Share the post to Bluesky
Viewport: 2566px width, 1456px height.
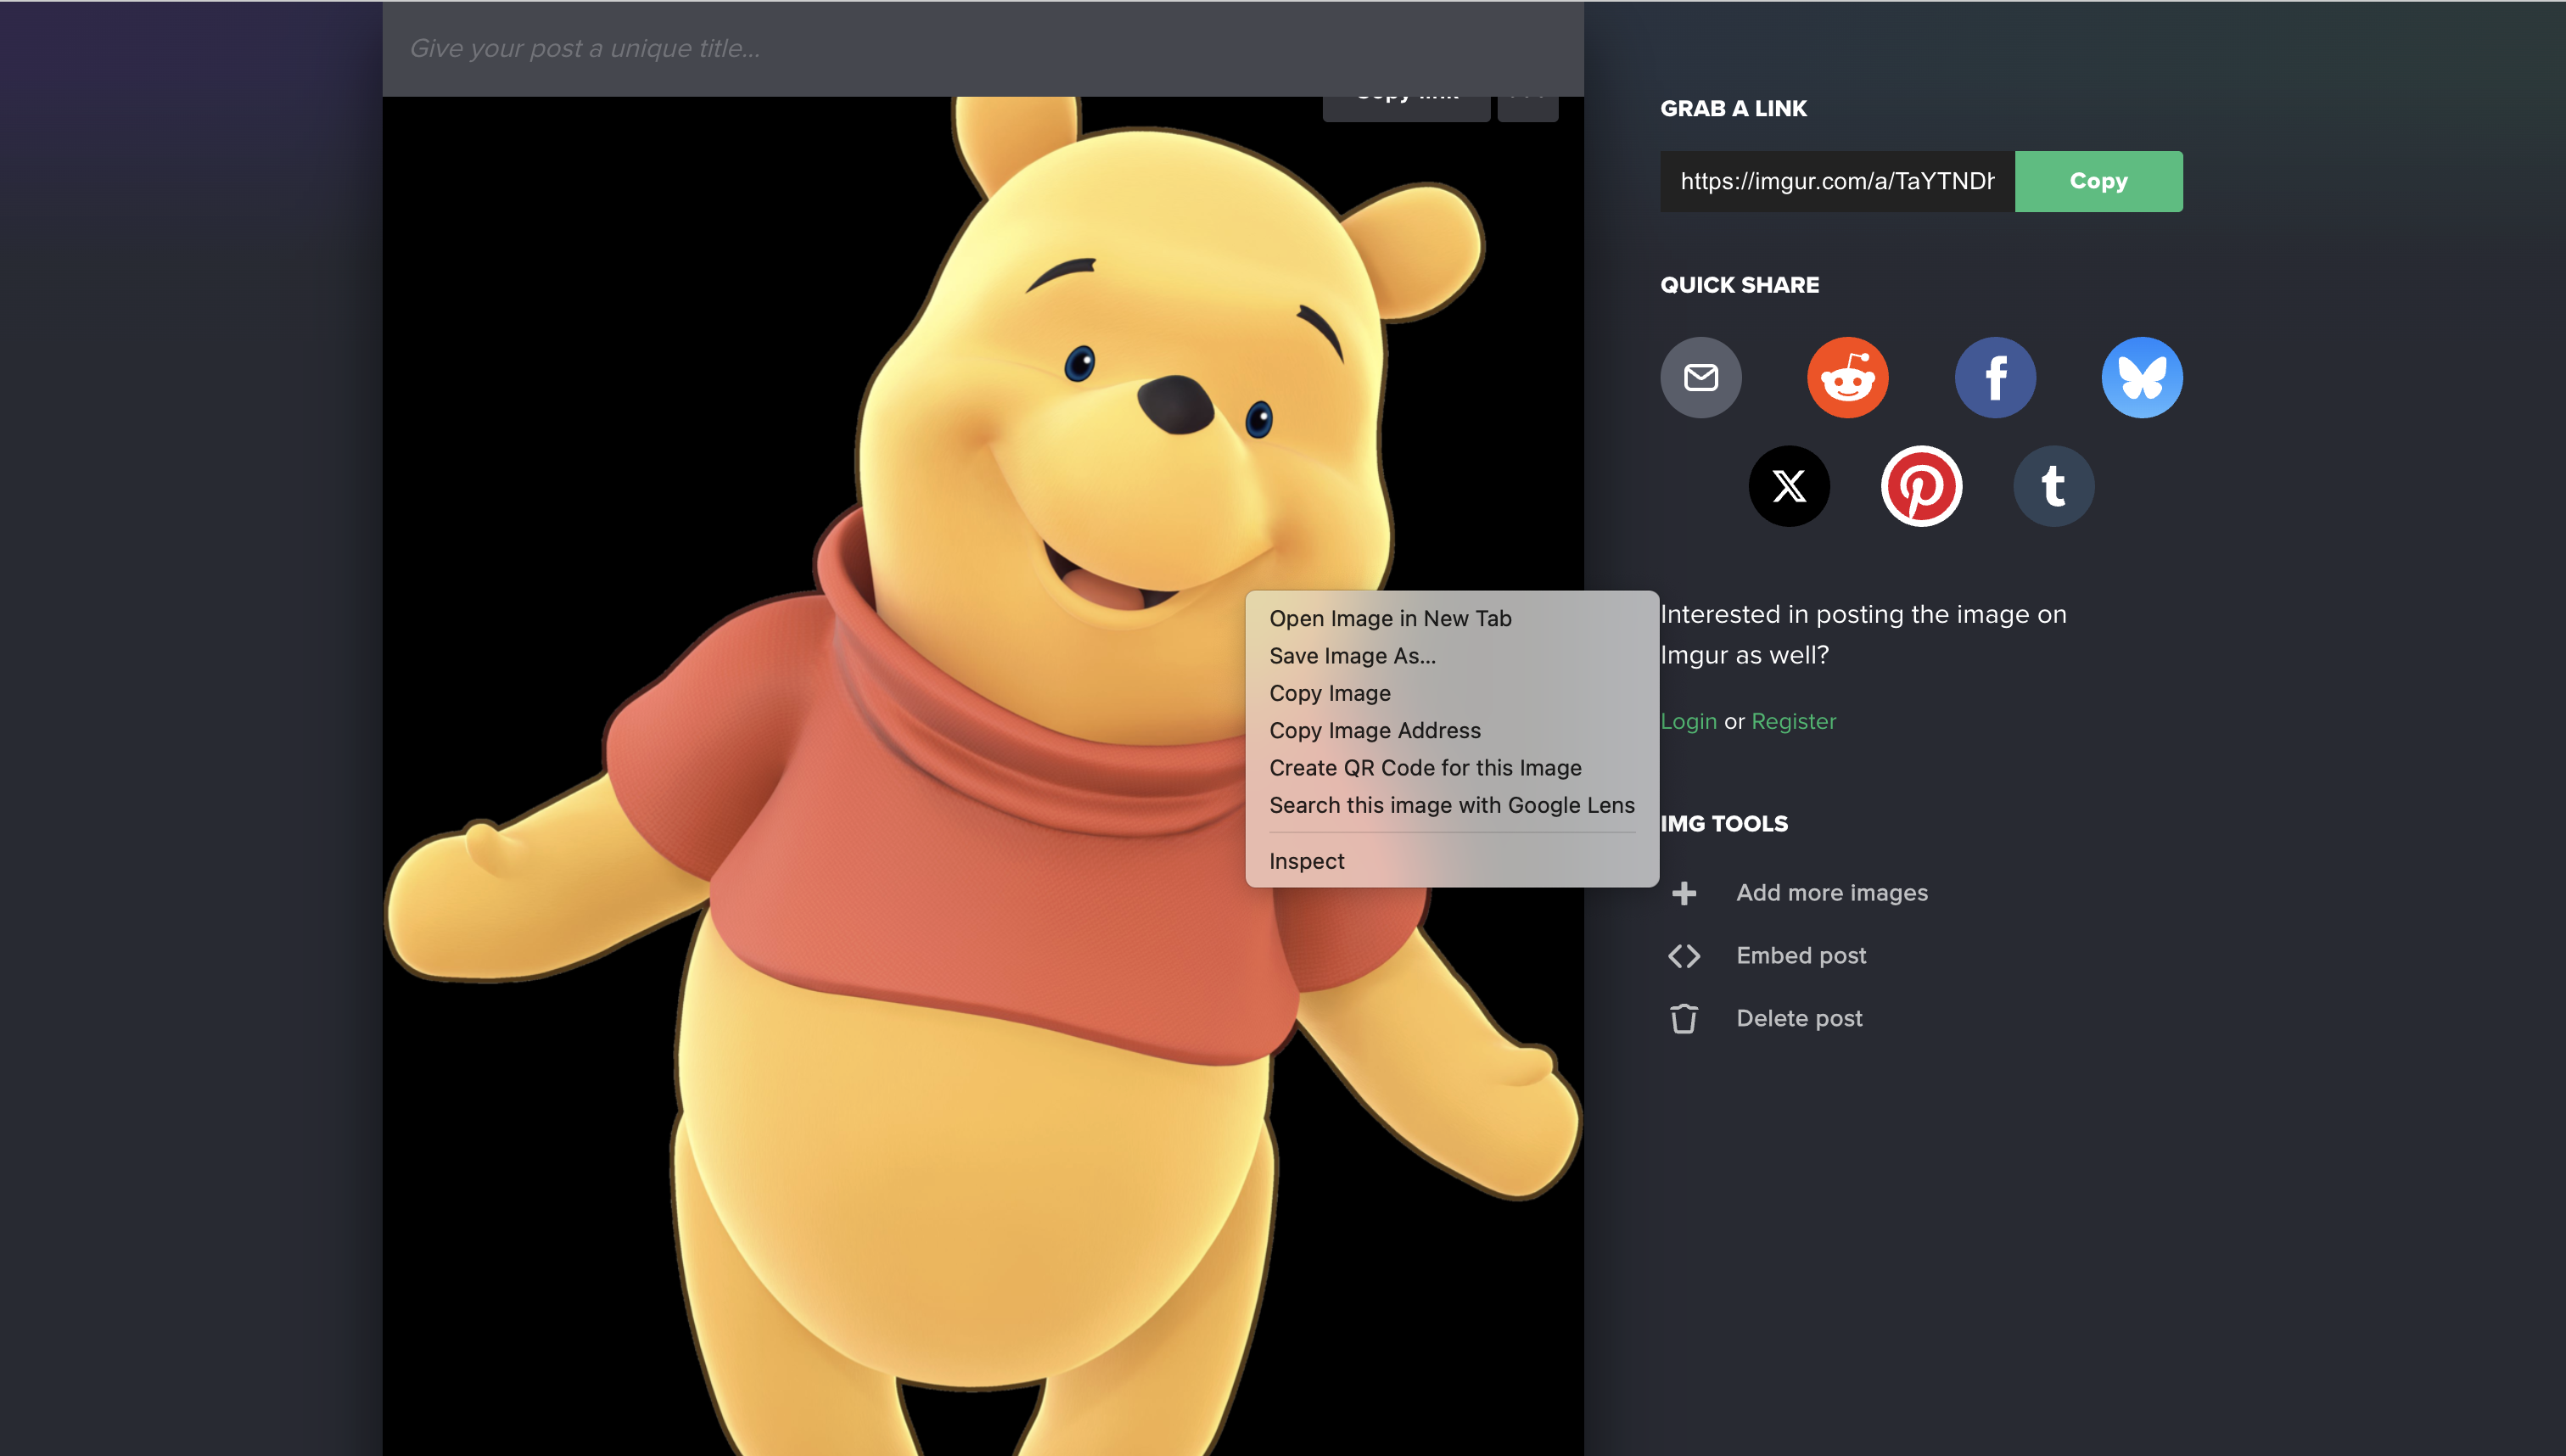point(2142,377)
